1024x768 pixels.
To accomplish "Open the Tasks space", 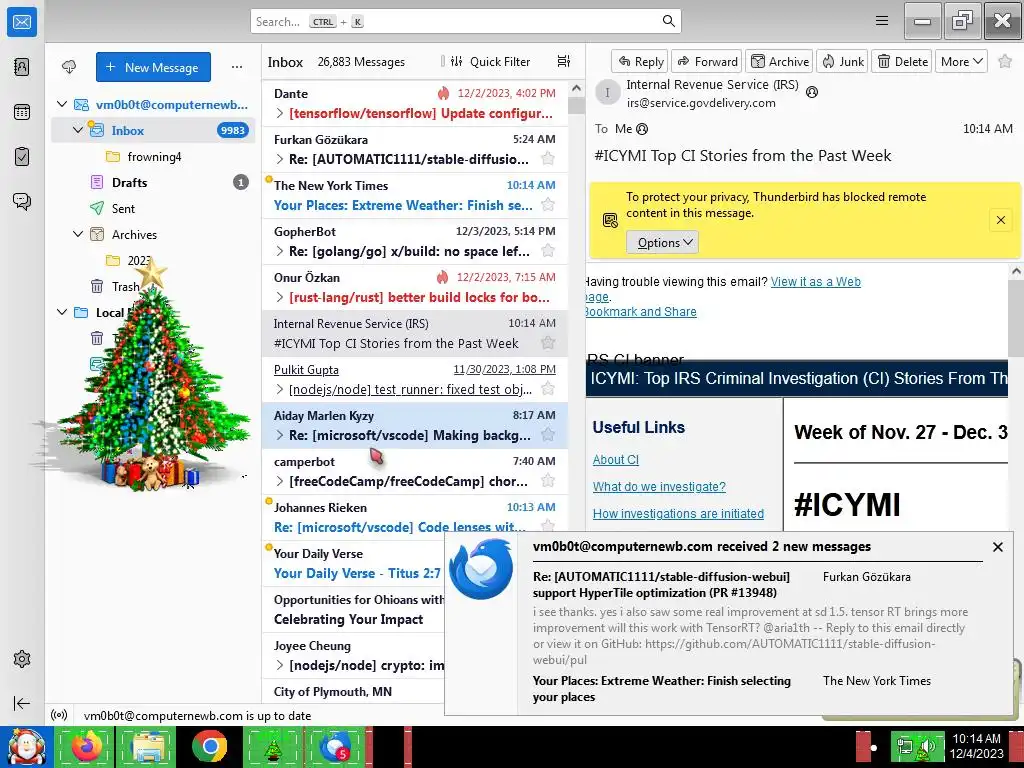I will click(x=22, y=157).
